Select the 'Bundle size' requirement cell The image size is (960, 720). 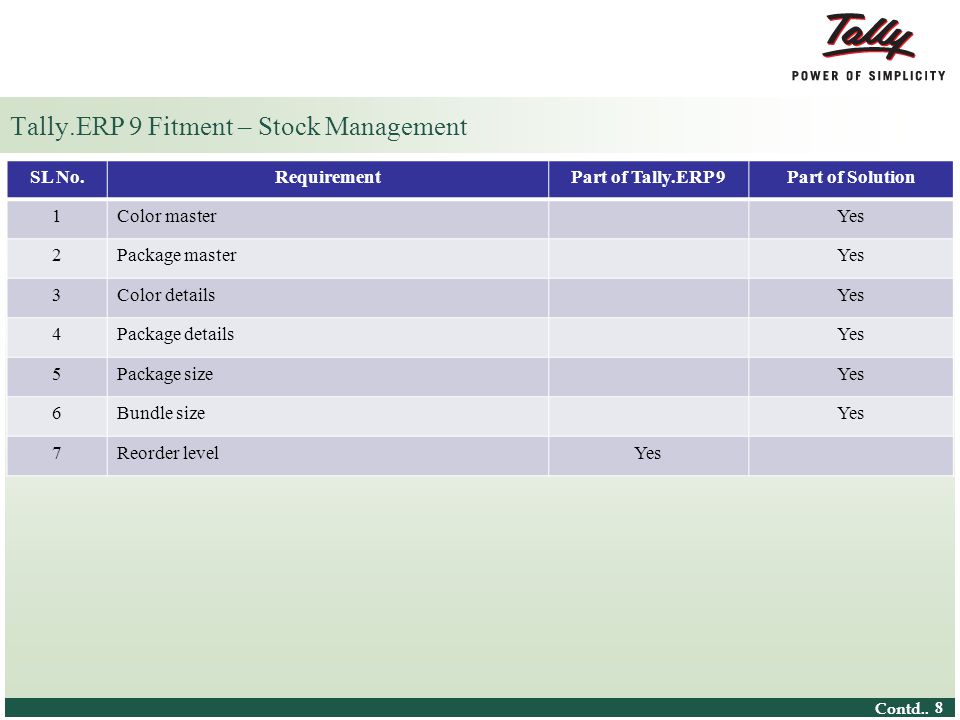328,415
